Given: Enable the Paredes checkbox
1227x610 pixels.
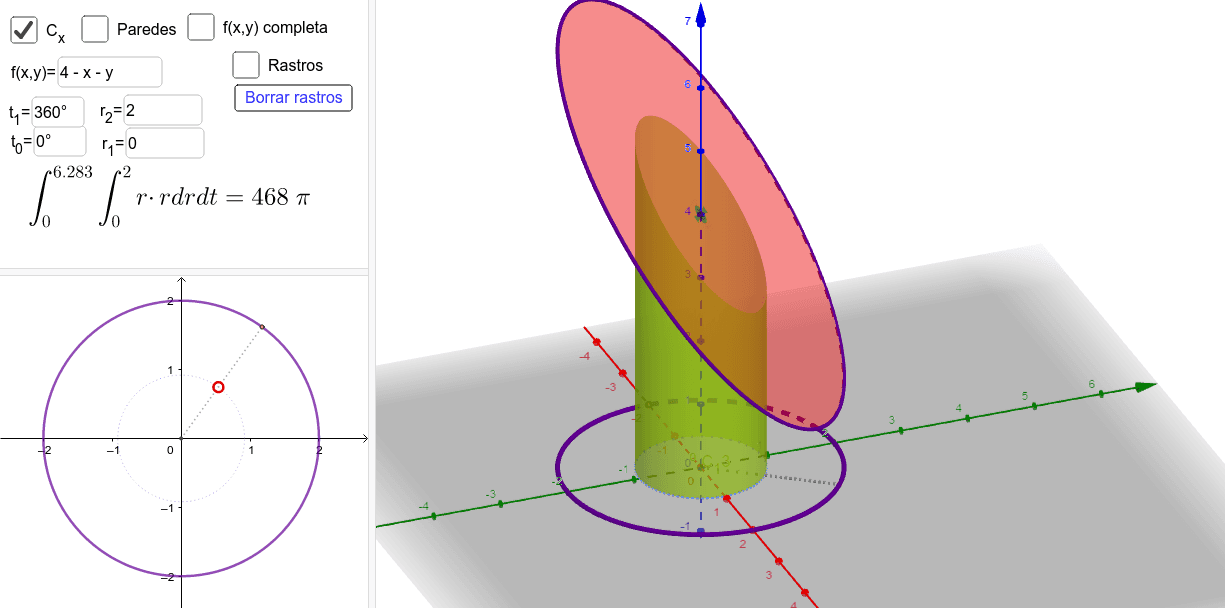Looking at the screenshot, I should tap(96, 30).
